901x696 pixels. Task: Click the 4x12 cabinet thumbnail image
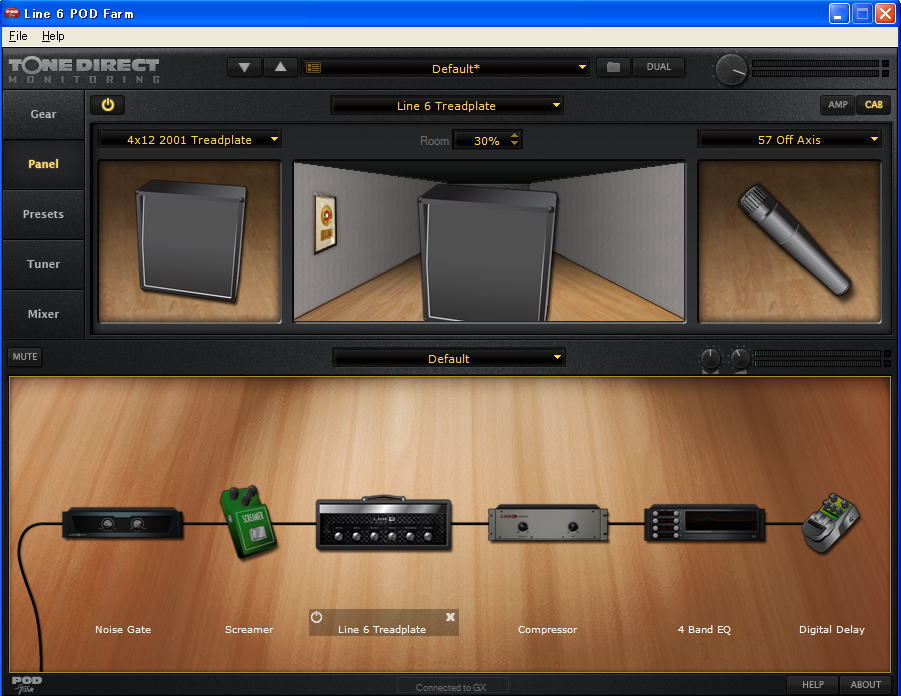tap(190, 241)
